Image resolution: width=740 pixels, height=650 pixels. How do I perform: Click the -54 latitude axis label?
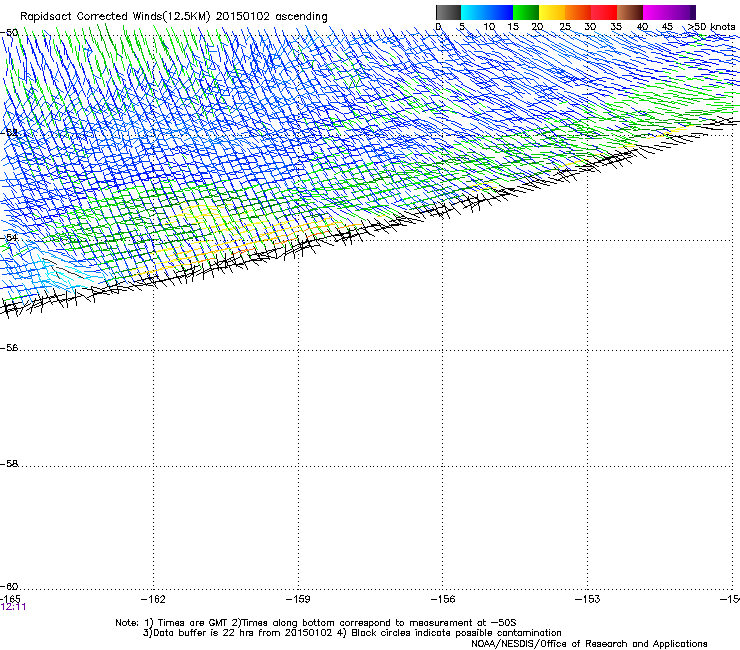point(9,238)
